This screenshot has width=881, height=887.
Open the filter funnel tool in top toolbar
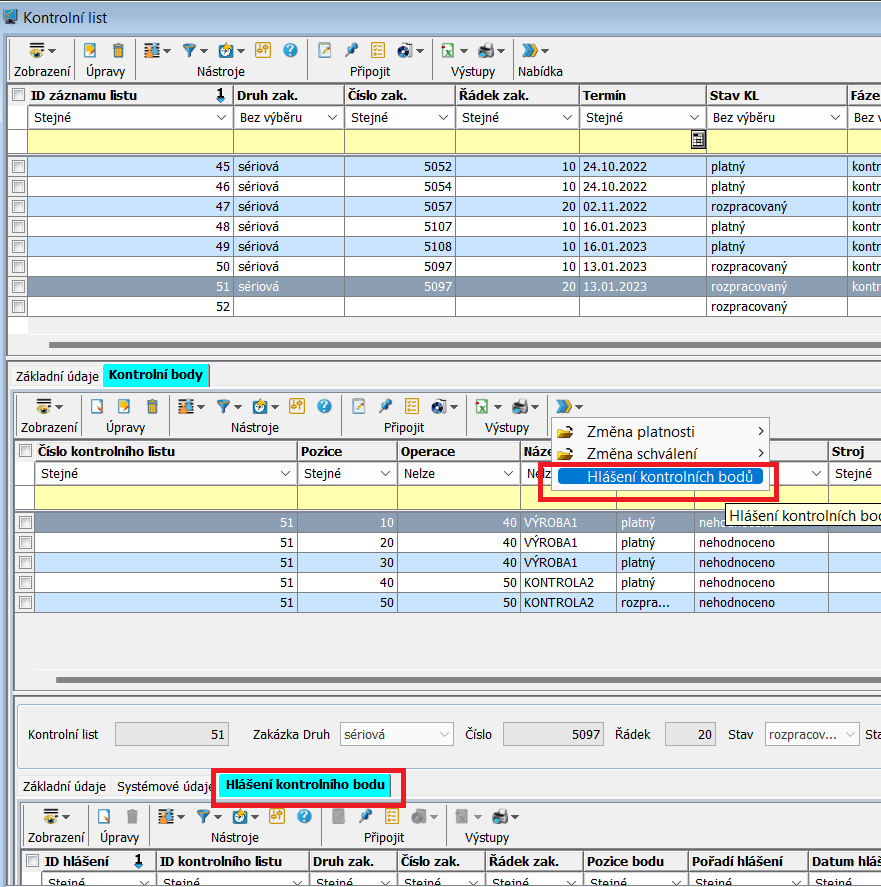point(190,50)
